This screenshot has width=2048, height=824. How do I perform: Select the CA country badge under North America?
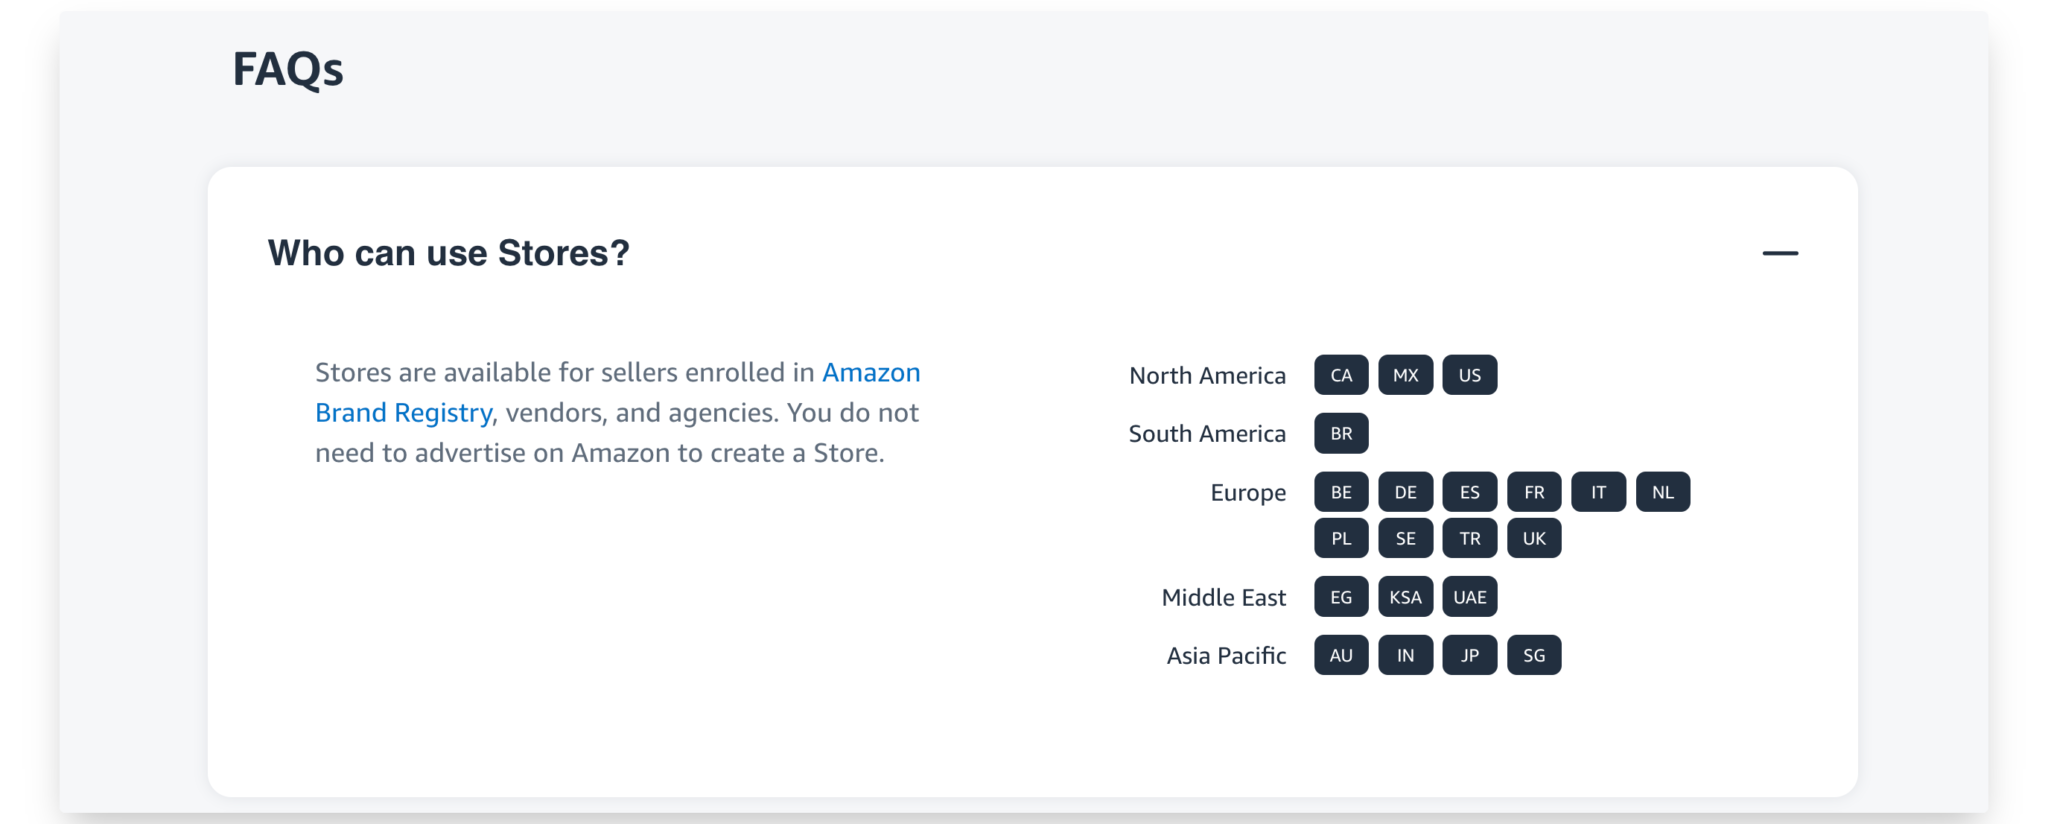click(x=1340, y=374)
